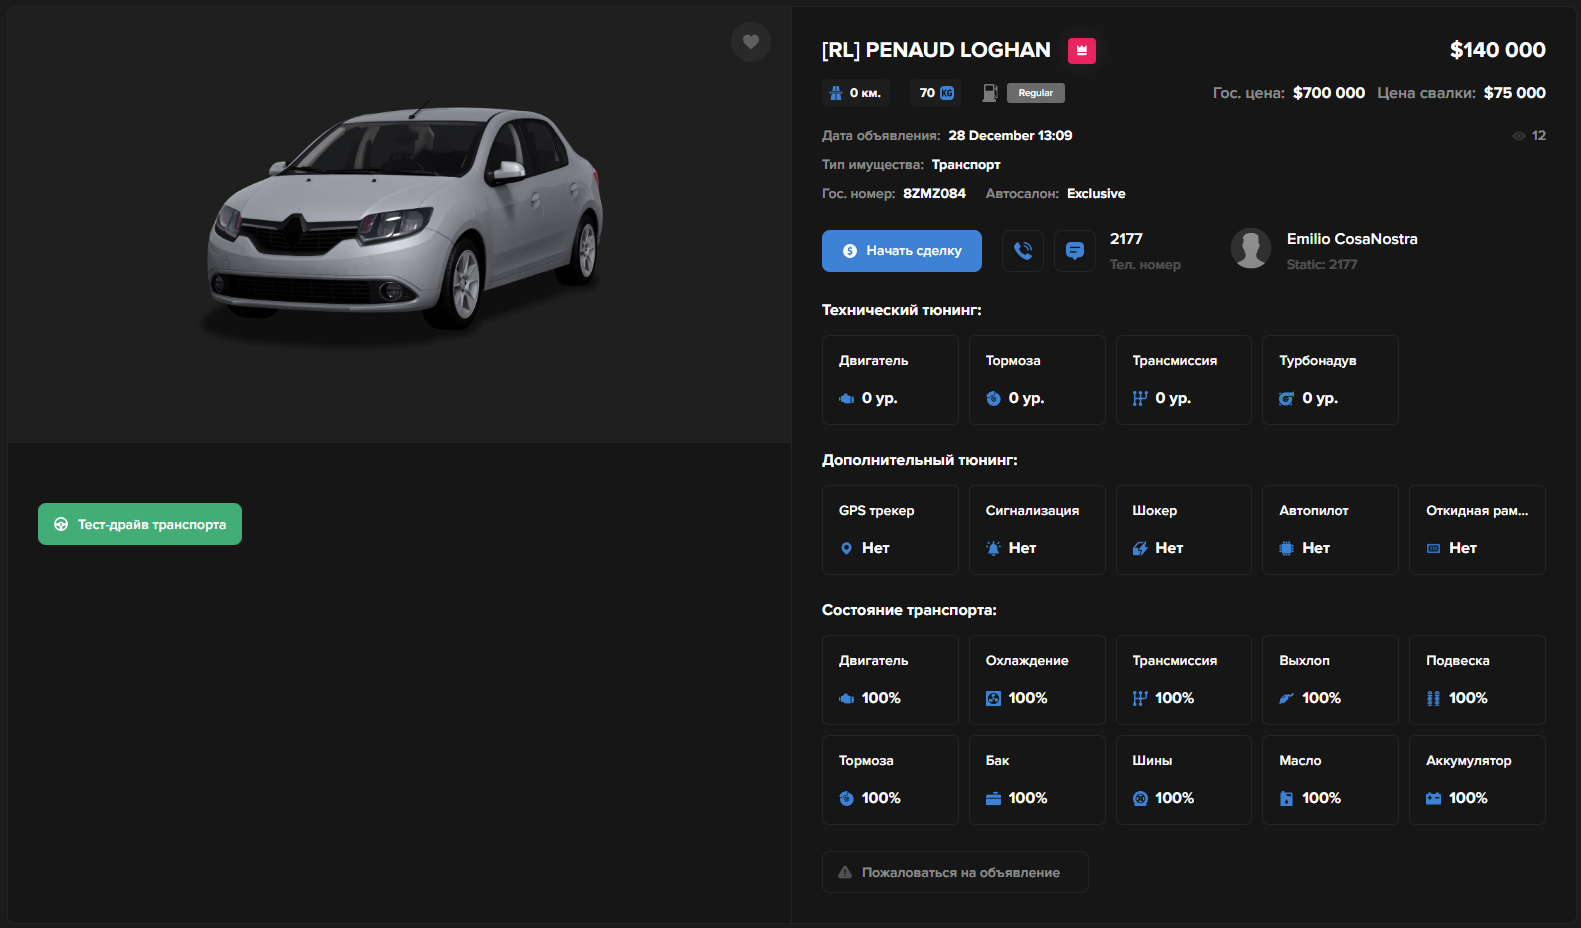Viewport: 1581px width, 928px height.
Task: Select the Турбонадув tuning card
Action: coord(1329,380)
